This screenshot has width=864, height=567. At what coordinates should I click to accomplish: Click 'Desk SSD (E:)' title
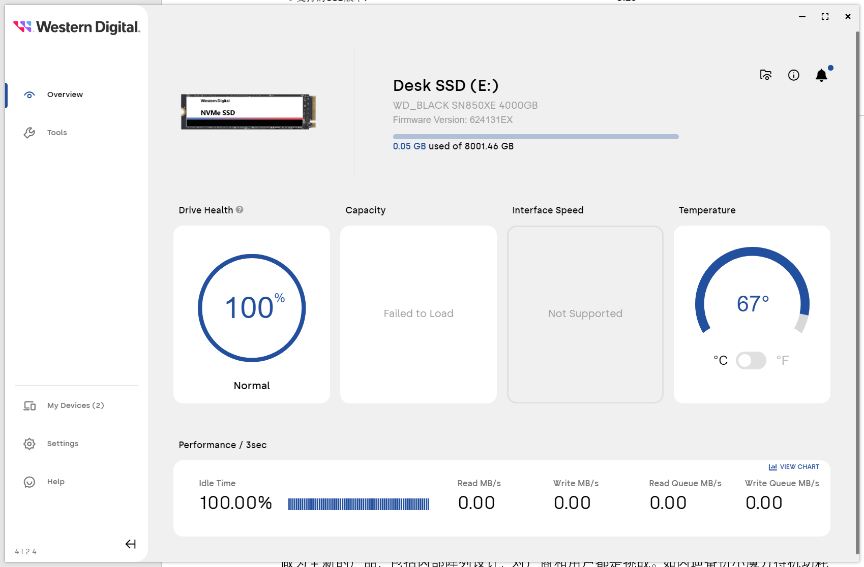(x=446, y=86)
